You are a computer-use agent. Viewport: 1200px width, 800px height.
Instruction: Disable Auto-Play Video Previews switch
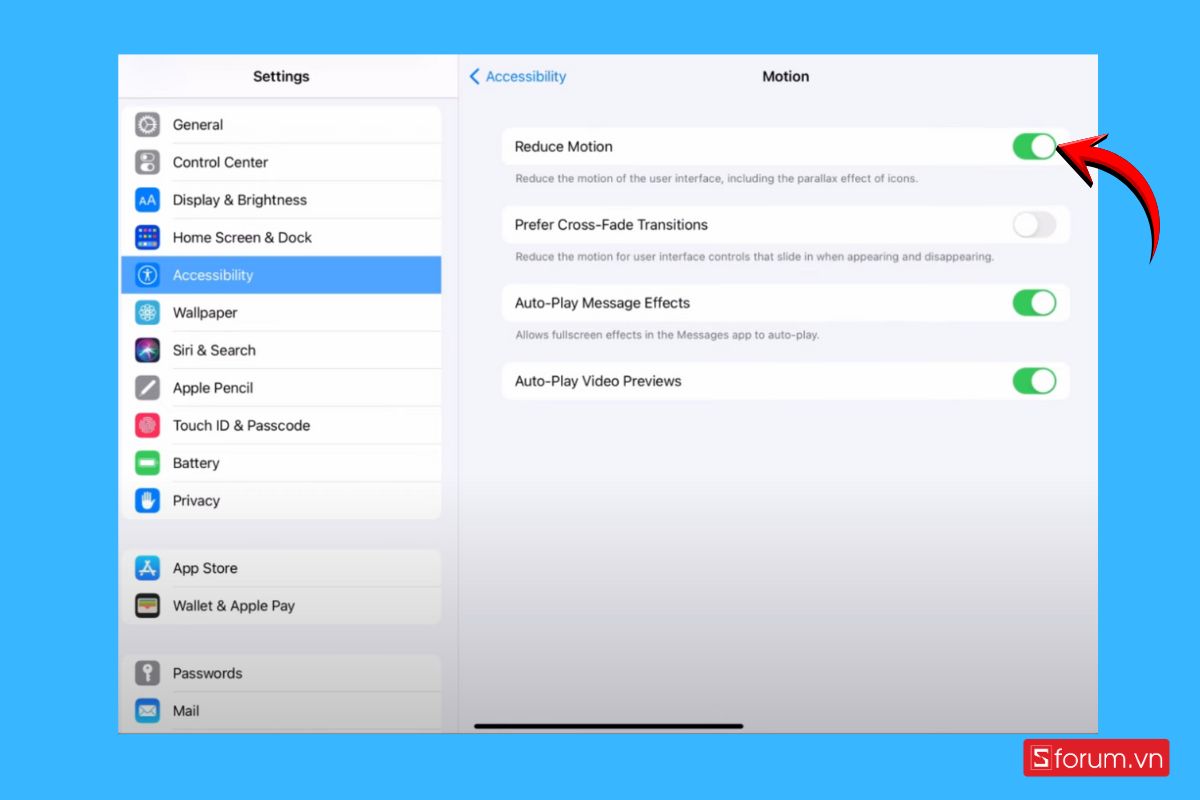[x=1034, y=381]
